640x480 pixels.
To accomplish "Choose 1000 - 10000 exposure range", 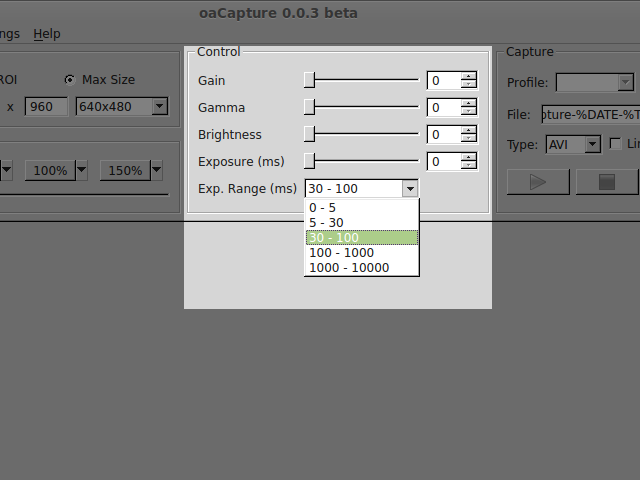I will (x=362, y=268).
